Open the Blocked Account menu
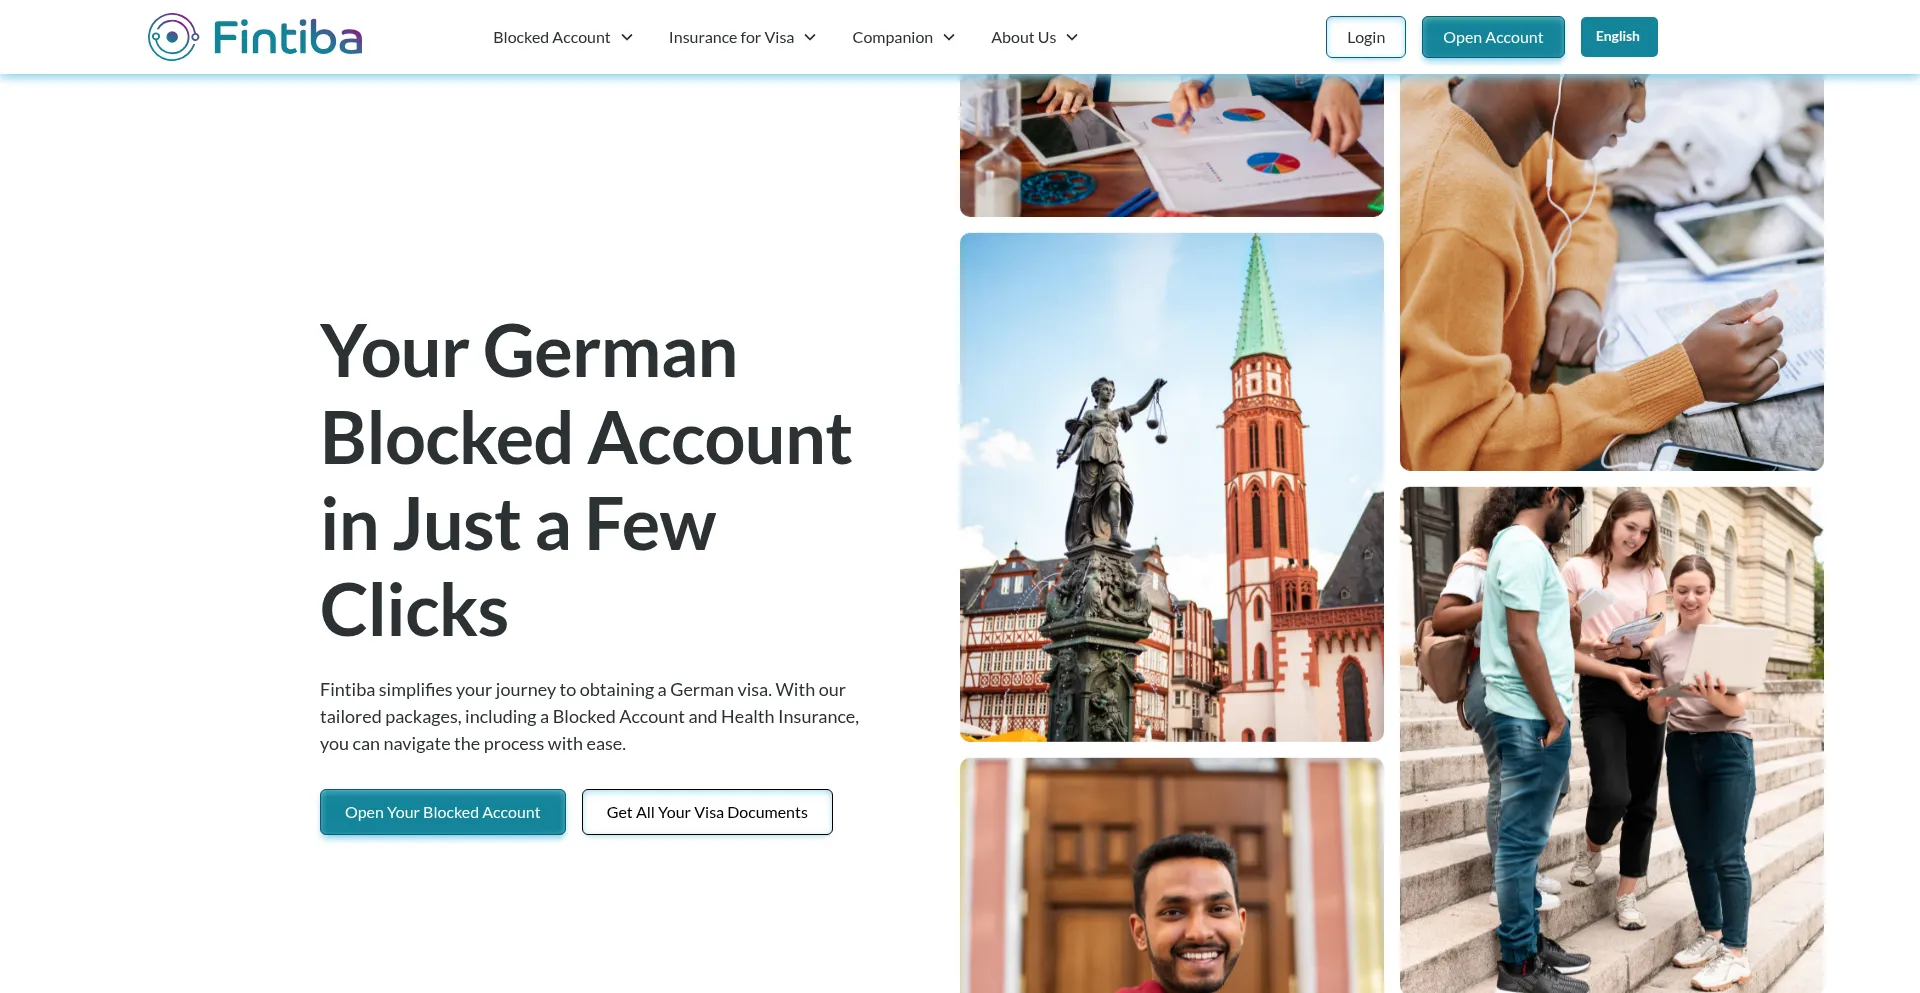The width and height of the screenshot is (1920, 993). (x=551, y=38)
